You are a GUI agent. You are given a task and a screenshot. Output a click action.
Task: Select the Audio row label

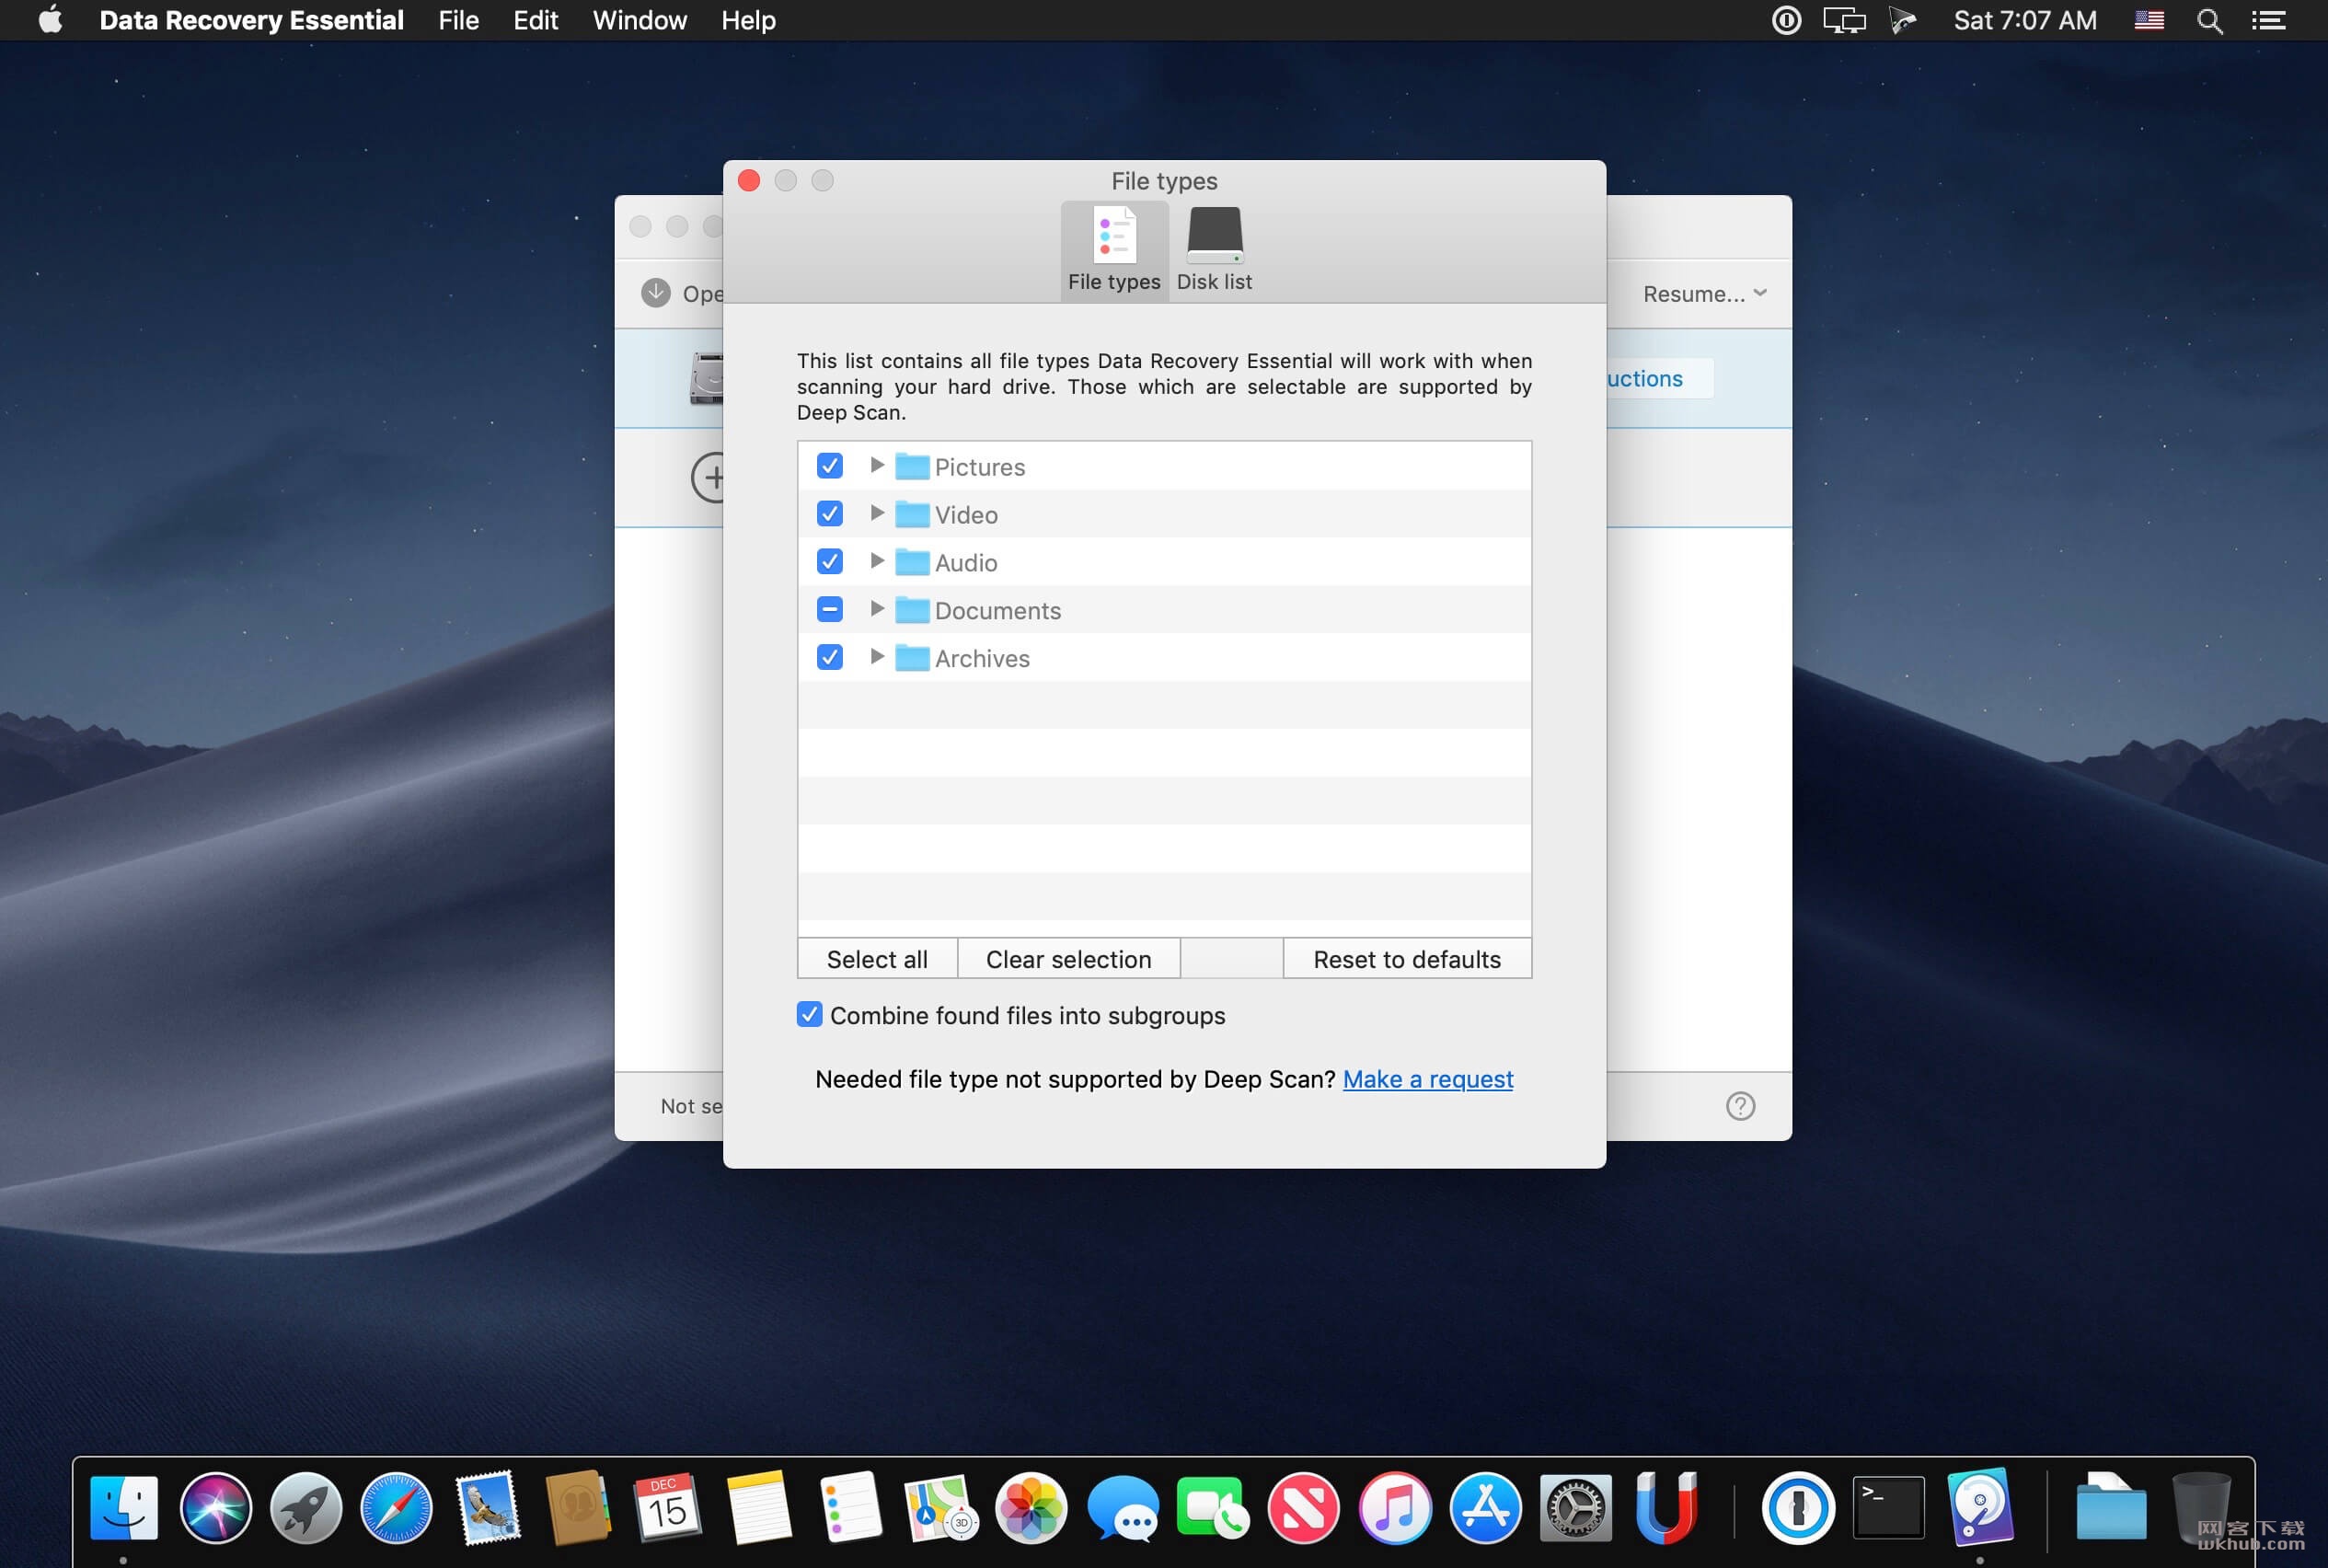point(966,563)
